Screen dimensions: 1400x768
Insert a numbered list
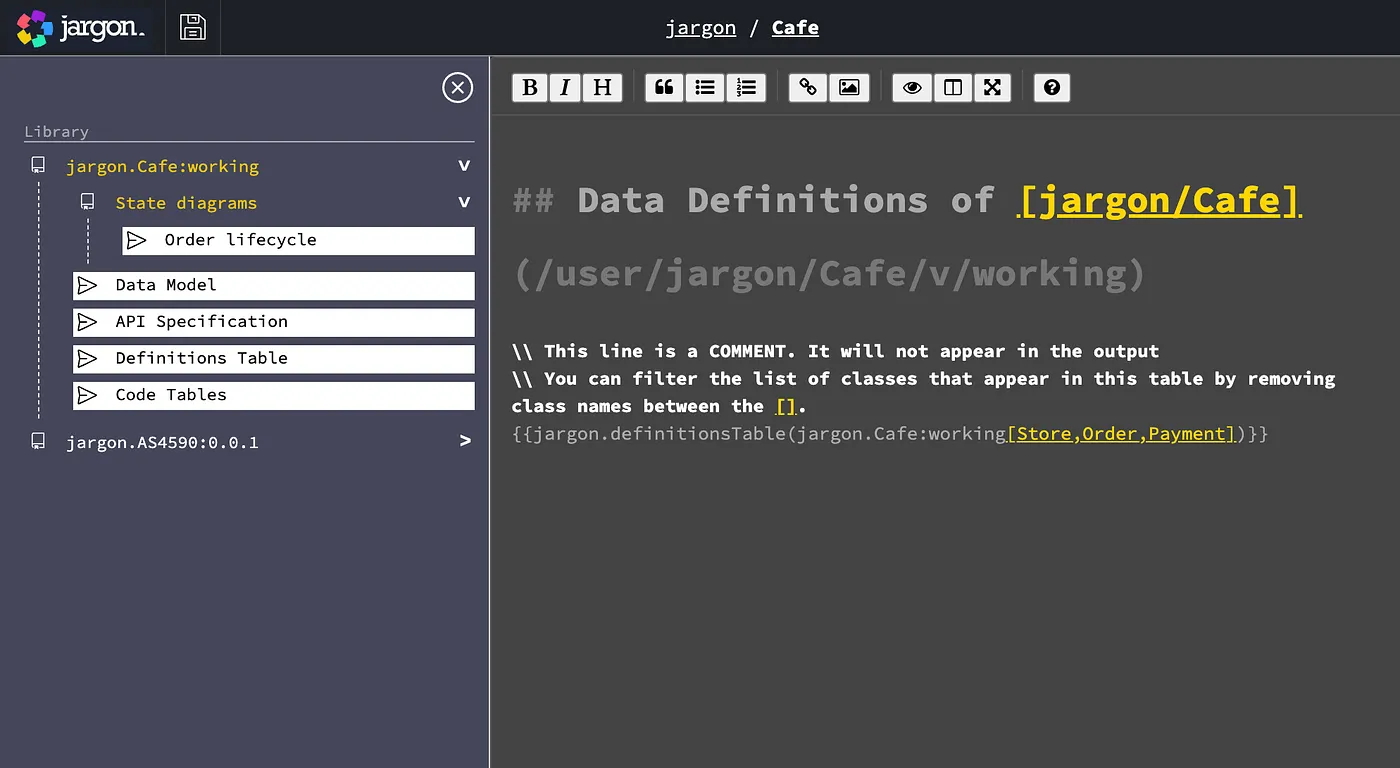pyautogui.click(x=747, y=88)
